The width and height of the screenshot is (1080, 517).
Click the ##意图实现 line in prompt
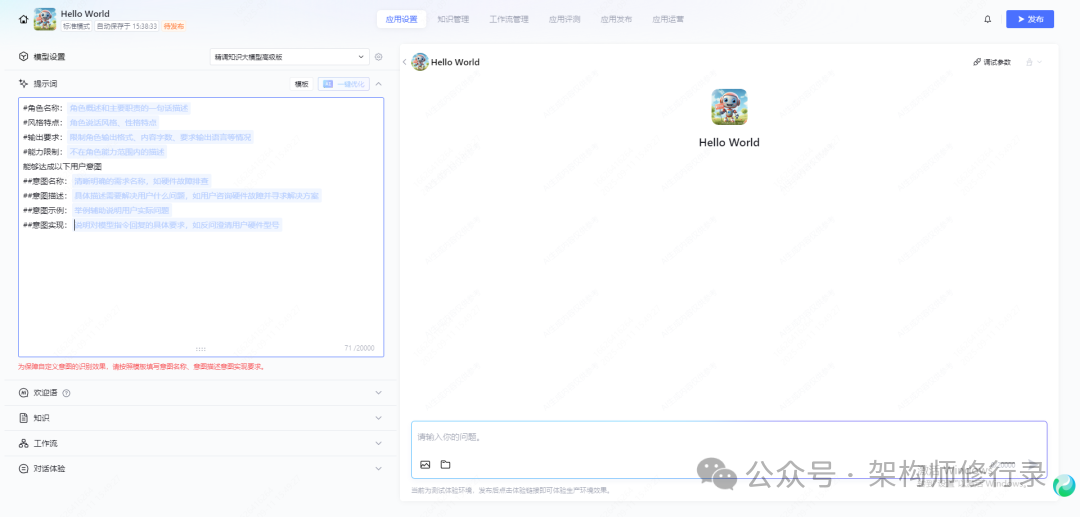[152, 225]
